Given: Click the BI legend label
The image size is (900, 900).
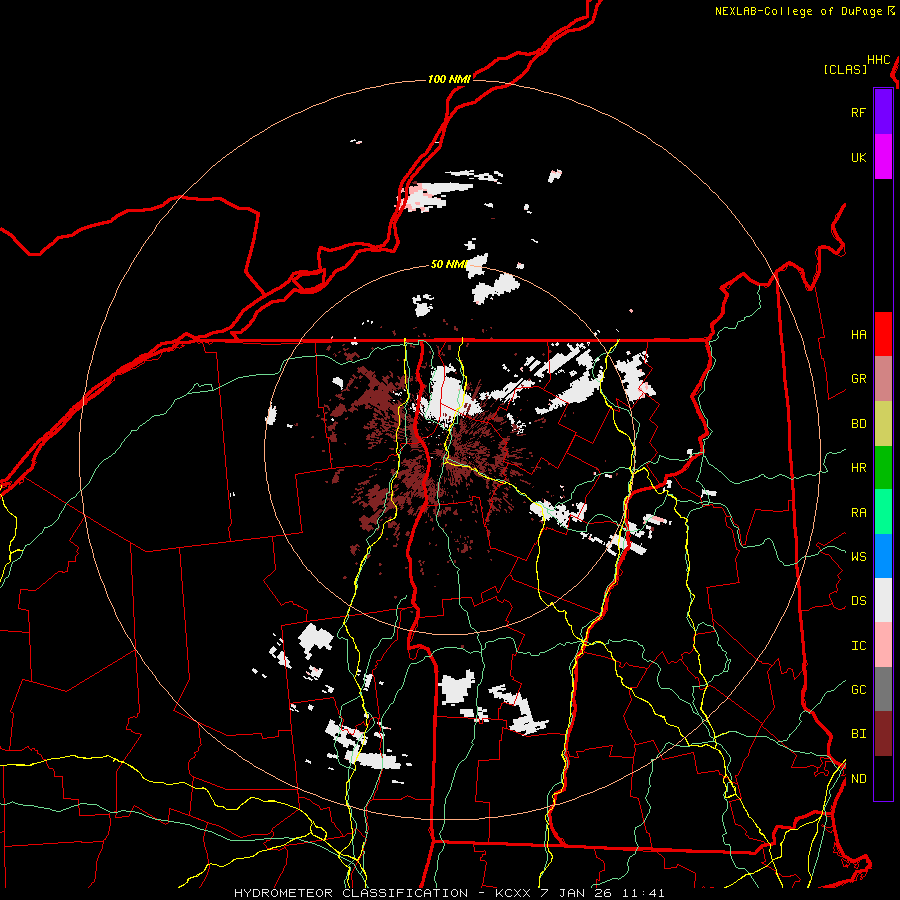Looking at the screenshot, I should coord(858,734).
